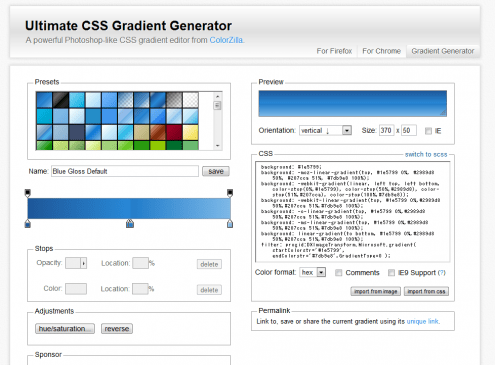Screen dimensions: 495x365
Task: Click the gradient editor bar
Action: 129,208
